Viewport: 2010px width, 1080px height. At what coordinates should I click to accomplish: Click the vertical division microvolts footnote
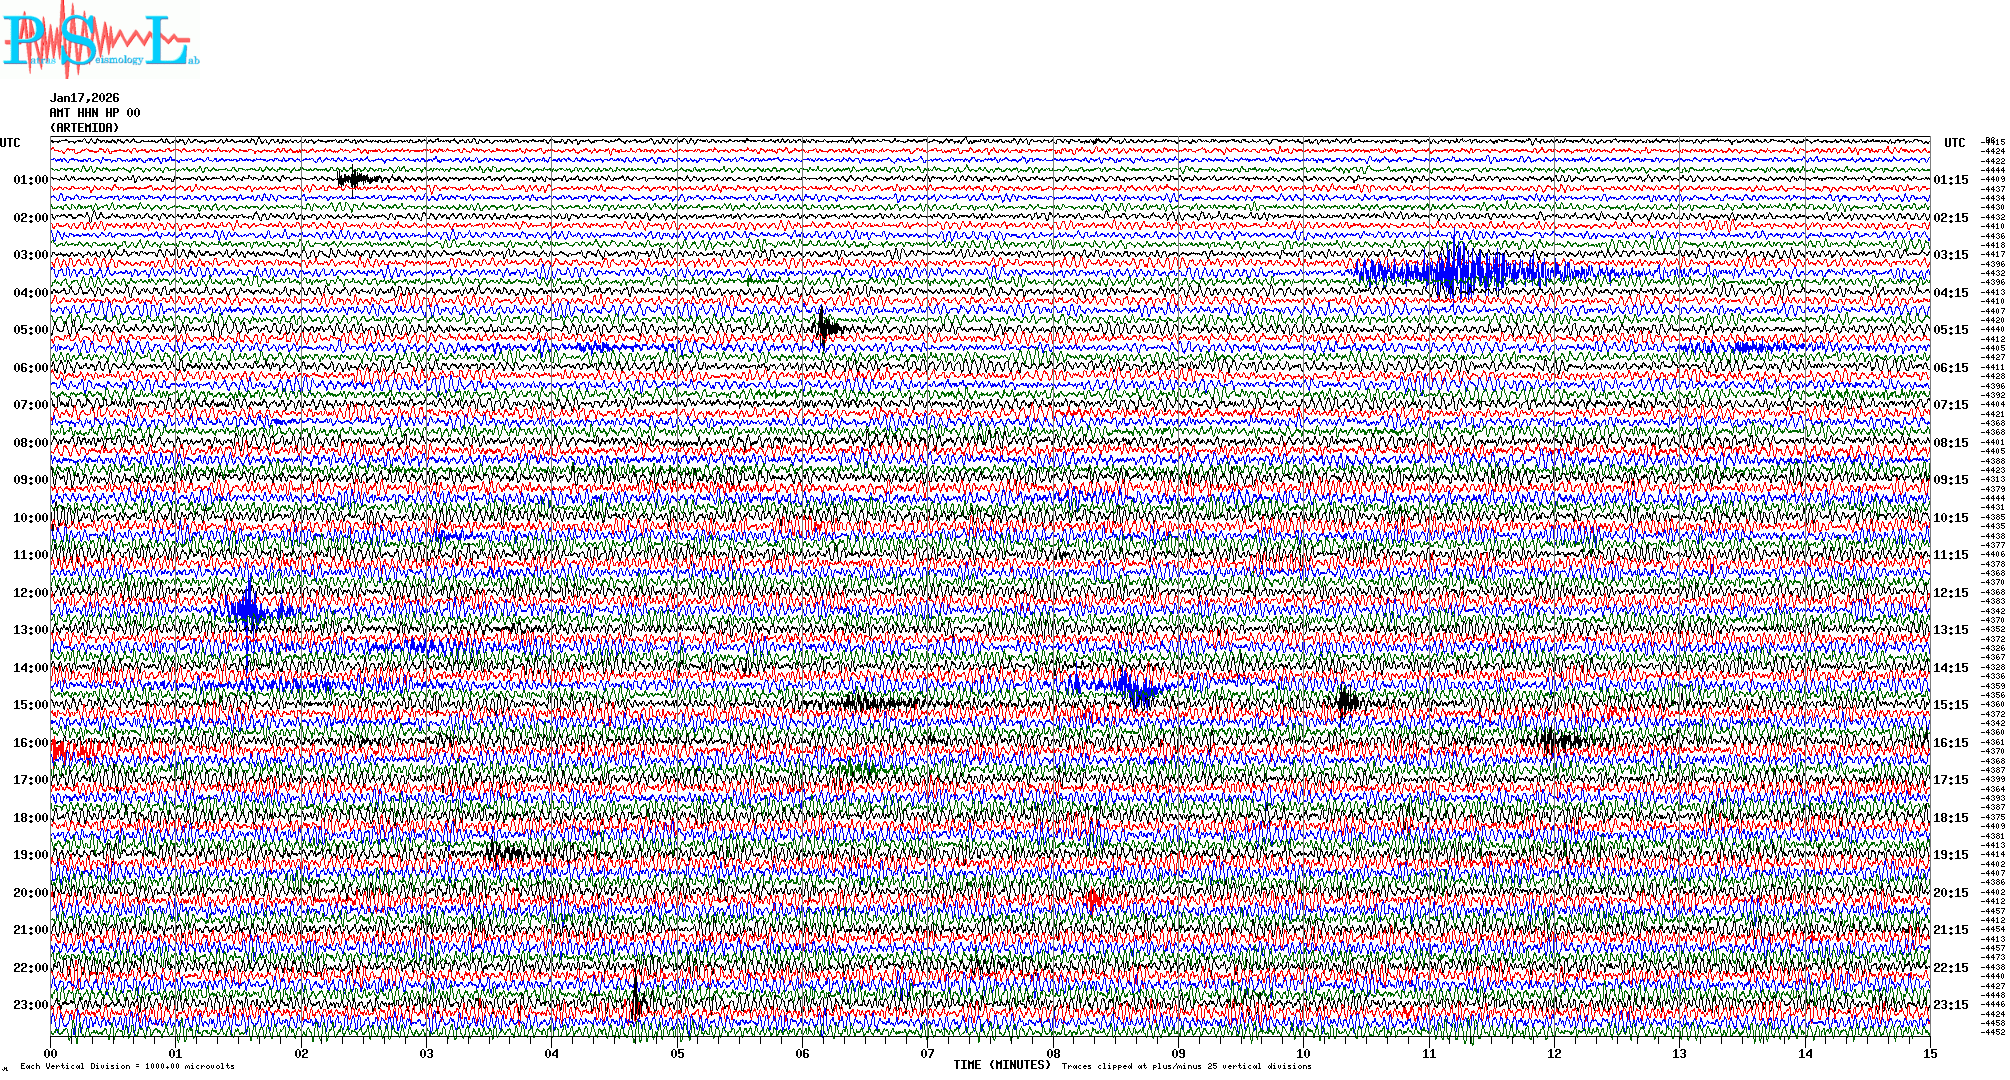[x=127, y=1067]
